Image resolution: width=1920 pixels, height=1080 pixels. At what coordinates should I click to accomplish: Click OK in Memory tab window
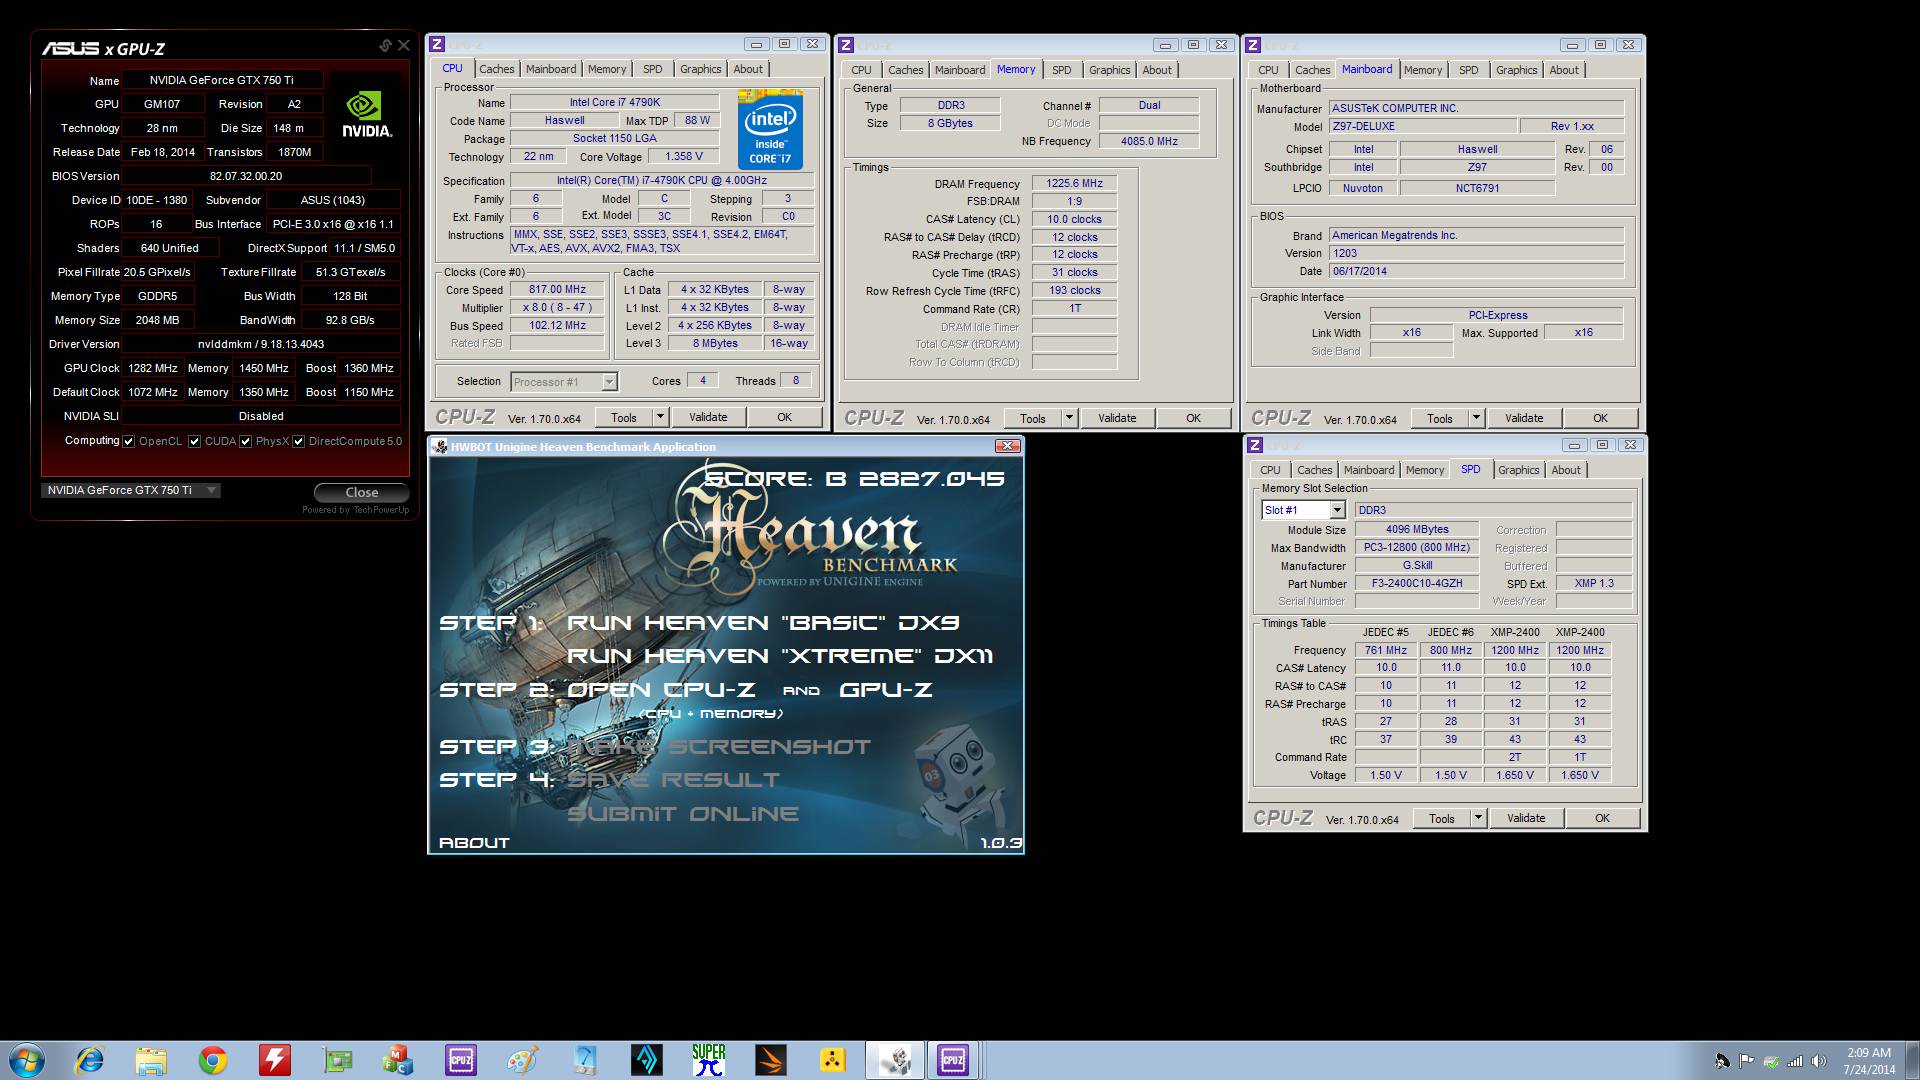(x=1193, y=418)
